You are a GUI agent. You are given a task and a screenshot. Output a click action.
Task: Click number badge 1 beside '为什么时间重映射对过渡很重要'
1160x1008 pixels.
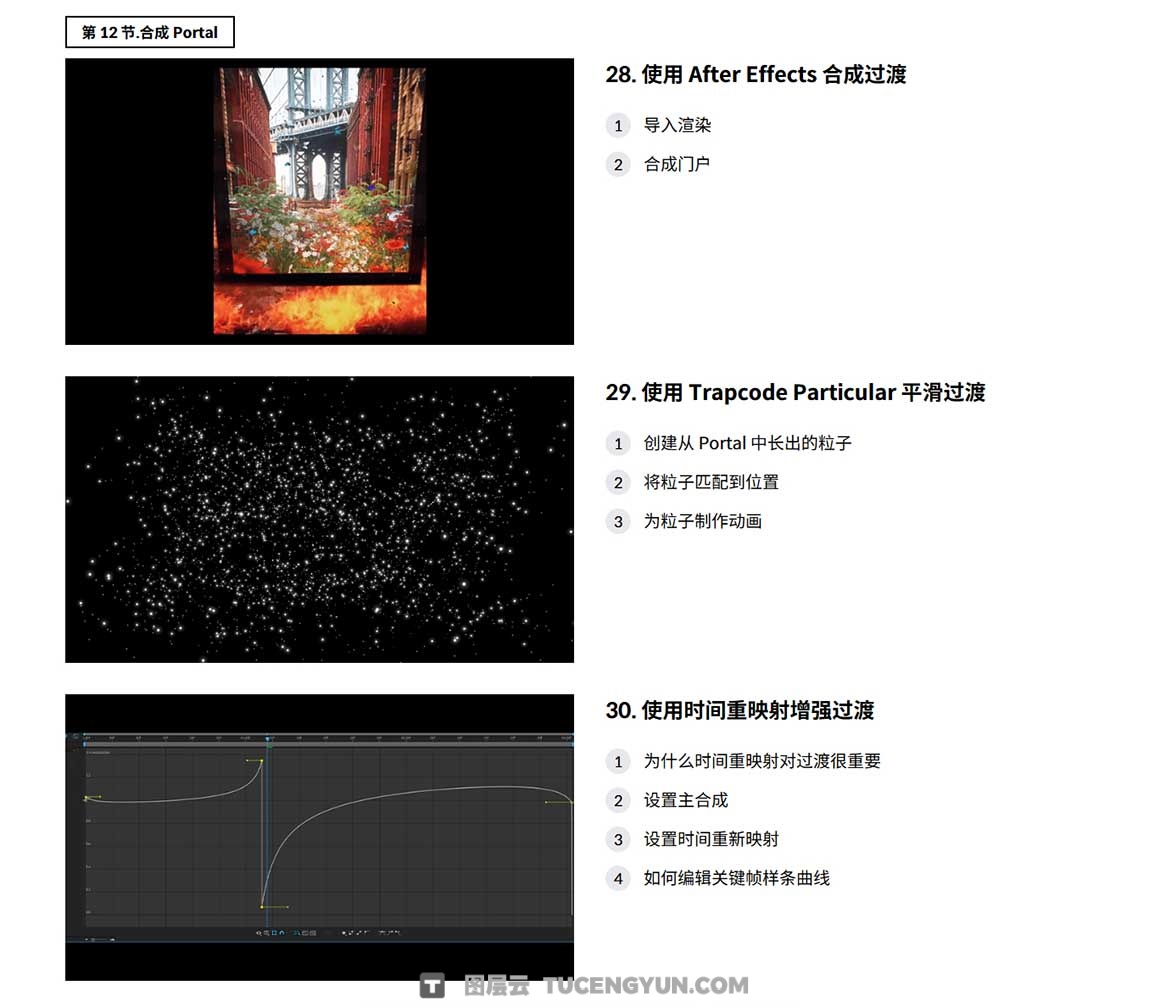click(x=618, y=762)
